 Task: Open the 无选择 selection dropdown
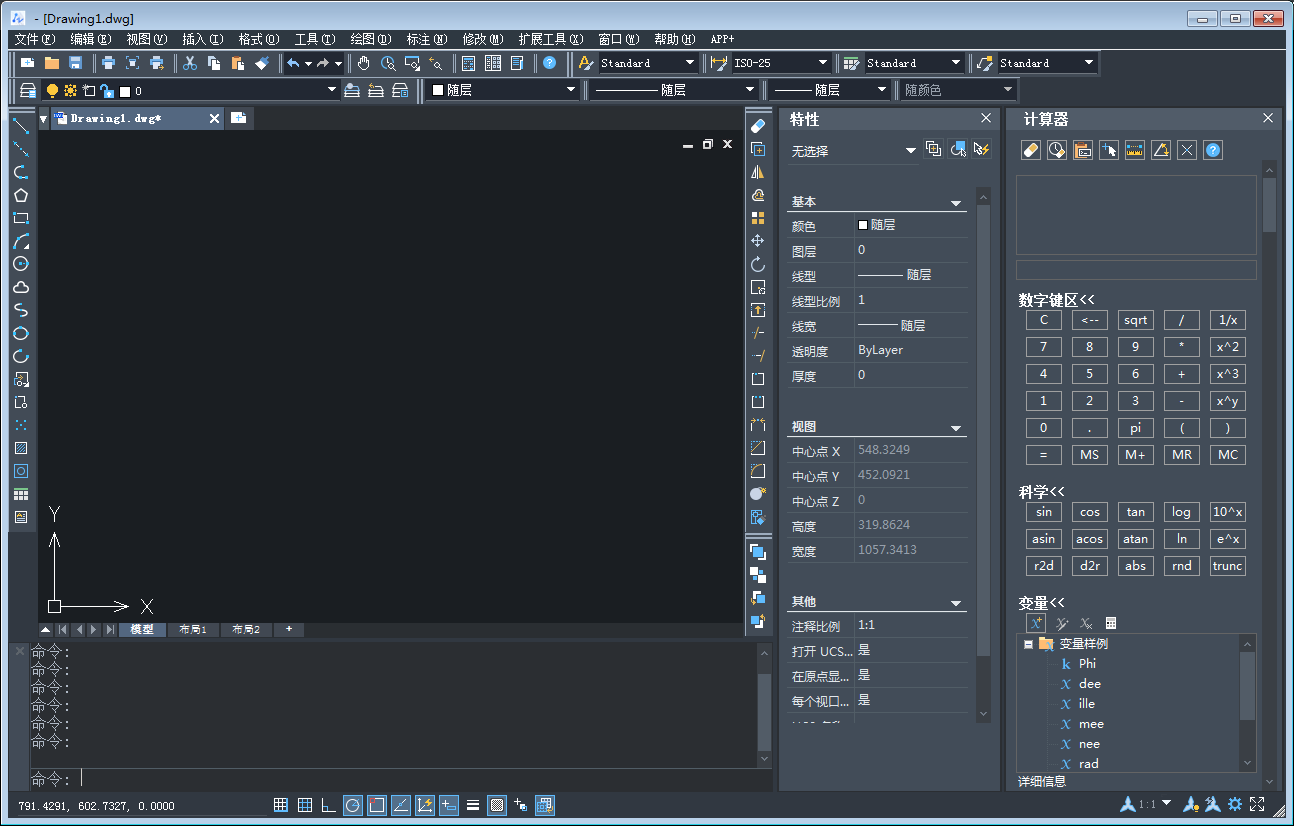coord(910,151)
